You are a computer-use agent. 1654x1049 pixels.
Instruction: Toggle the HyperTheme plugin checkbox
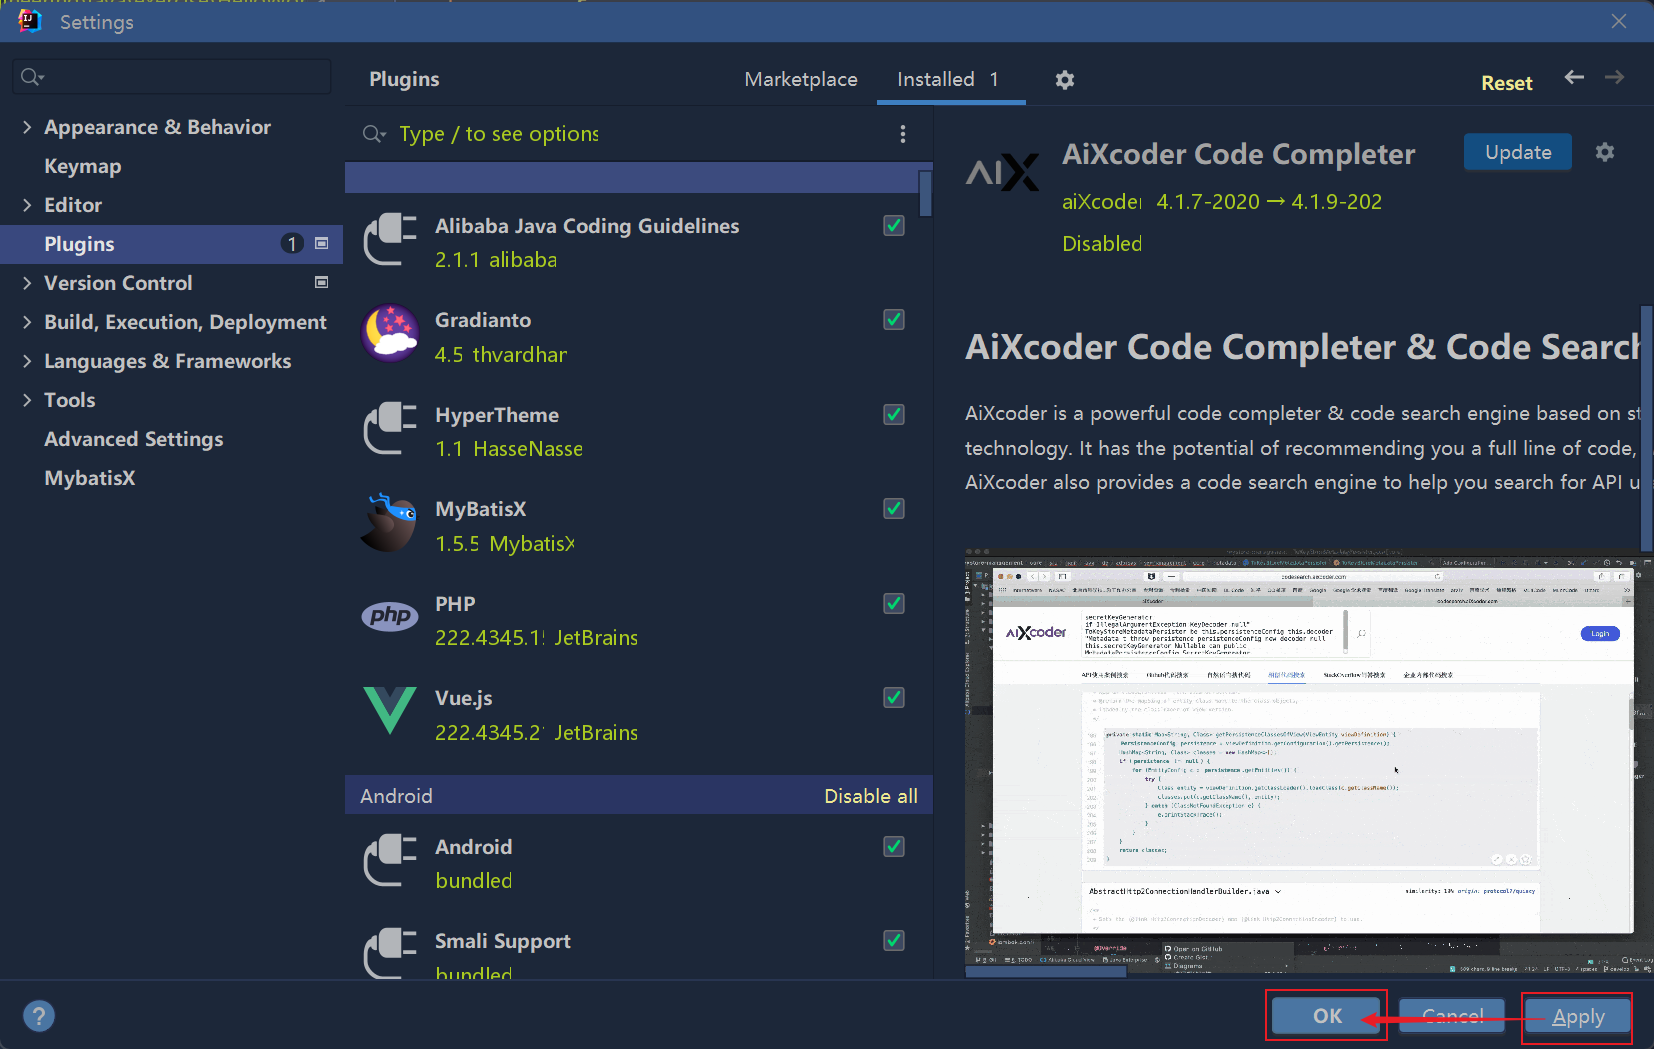(x=894, y=414)
